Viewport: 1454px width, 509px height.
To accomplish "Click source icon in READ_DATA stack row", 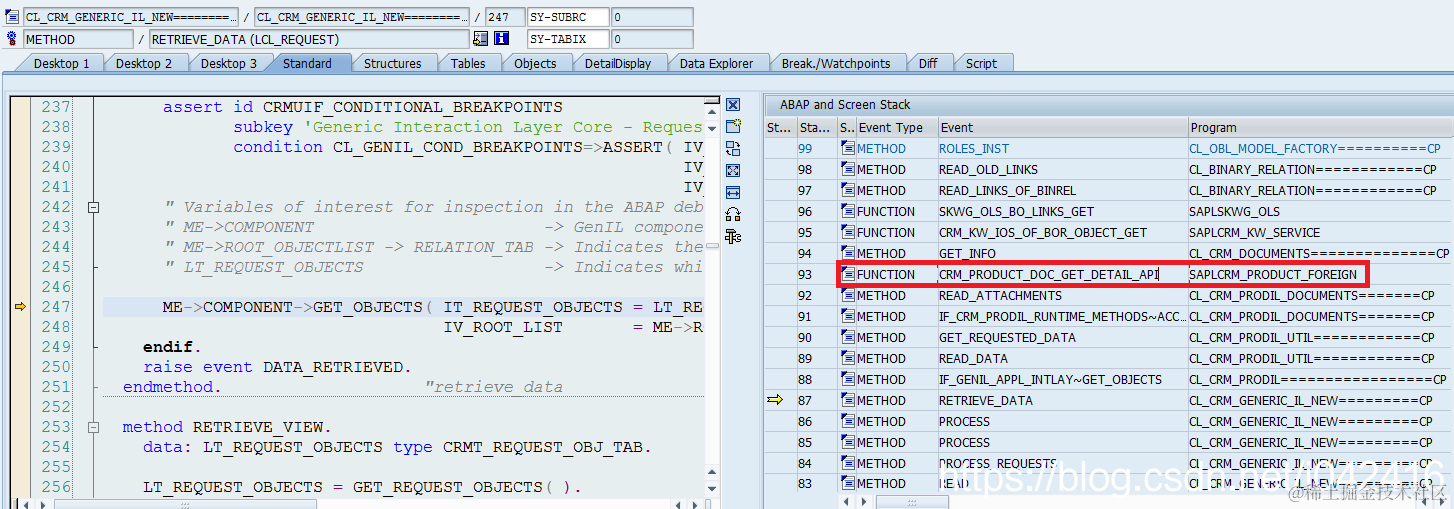I will pyautogui.click(x=848, y=358).
